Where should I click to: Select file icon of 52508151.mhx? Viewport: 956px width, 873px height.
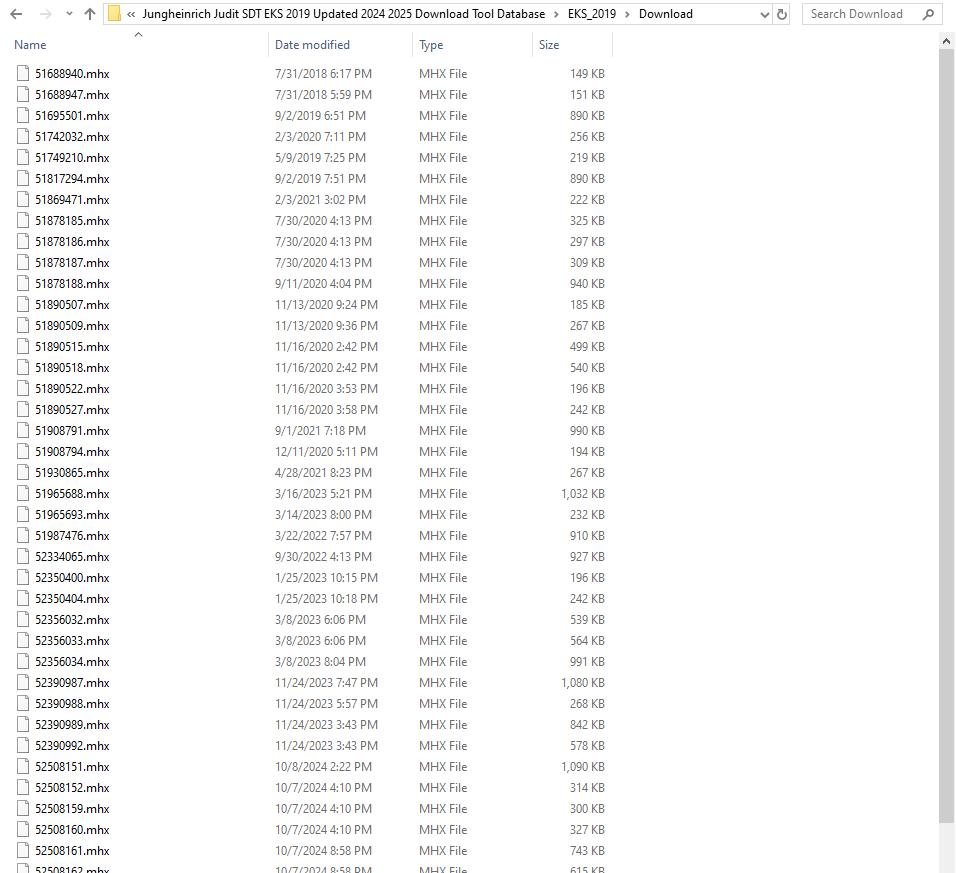point(23,766)
